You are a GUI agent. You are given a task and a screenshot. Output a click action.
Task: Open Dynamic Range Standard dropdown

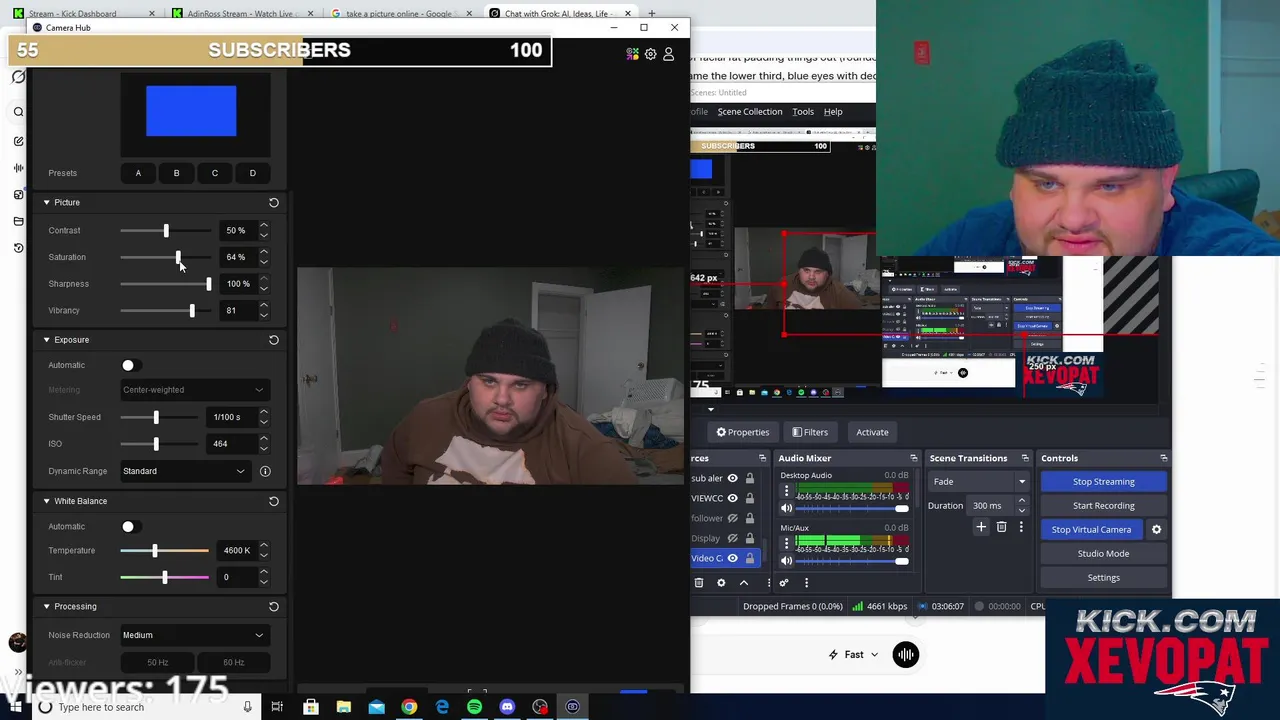(184, 471)
